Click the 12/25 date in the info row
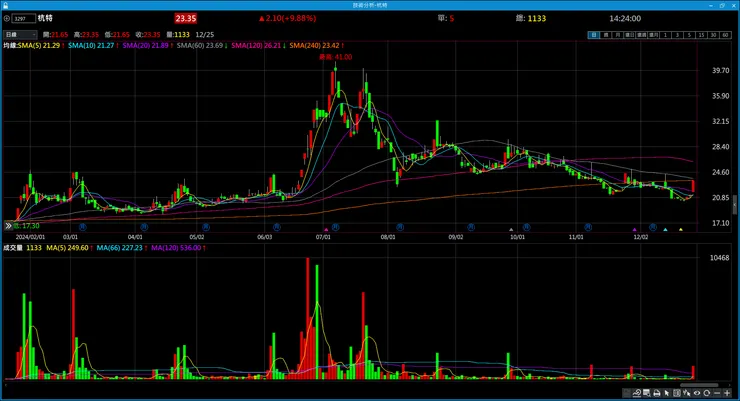The image size is (740, 401). 204,34
